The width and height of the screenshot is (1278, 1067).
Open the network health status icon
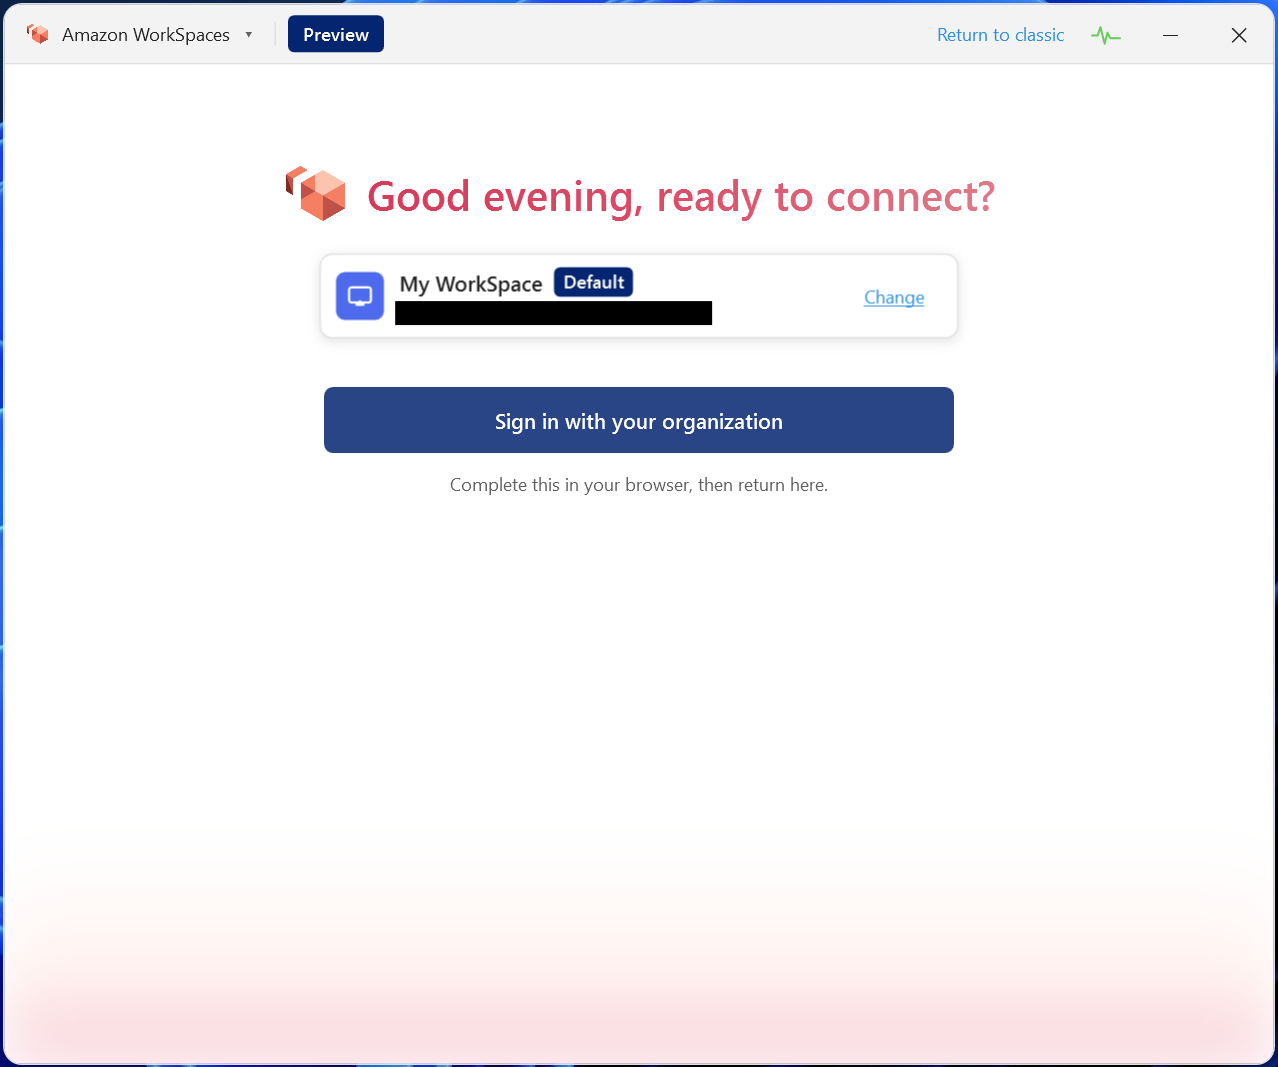click(1106, 35)
